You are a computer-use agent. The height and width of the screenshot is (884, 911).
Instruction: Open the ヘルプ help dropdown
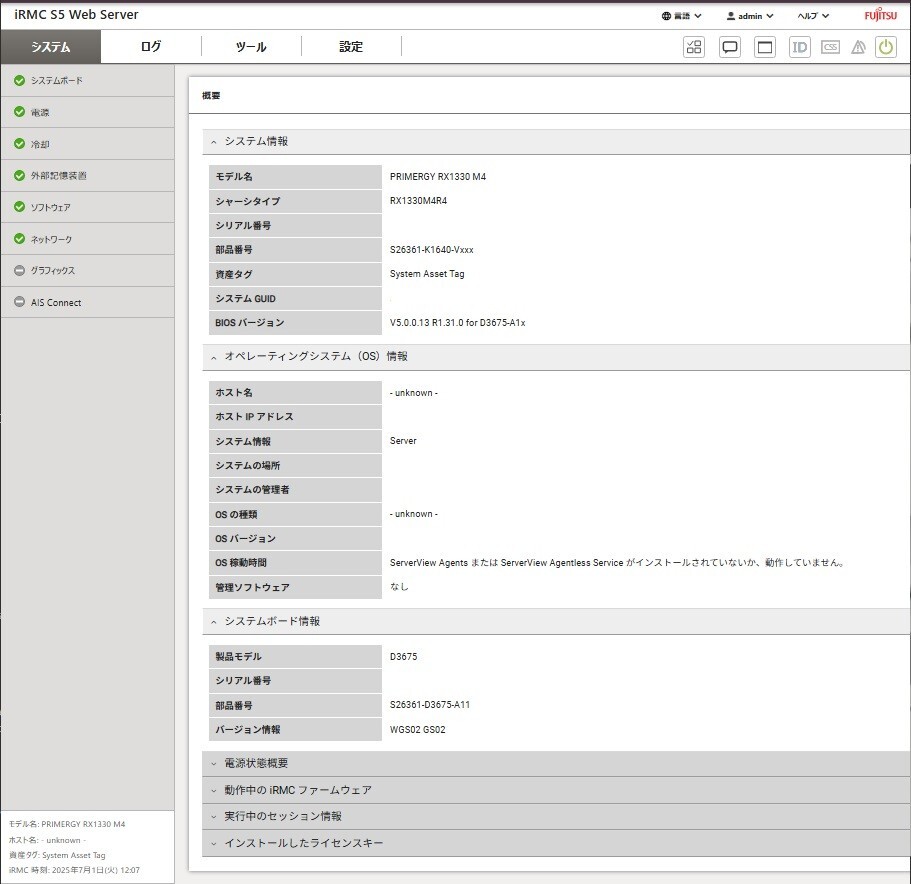click(x=813, y=16)
